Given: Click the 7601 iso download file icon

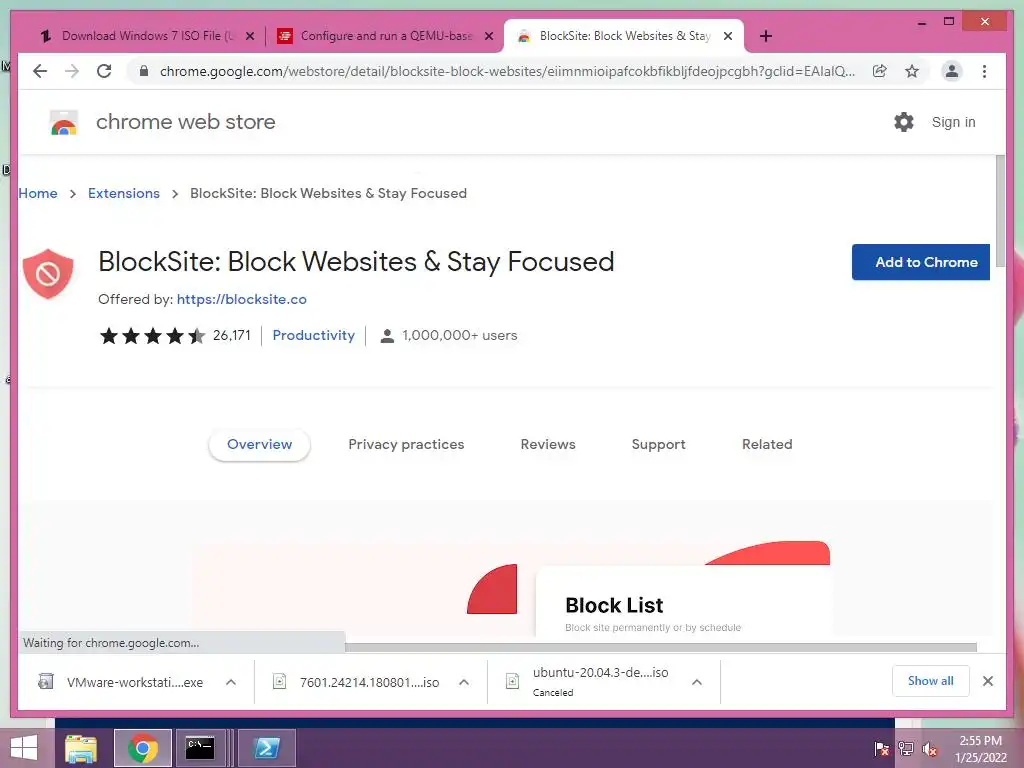Looking at the screenshot, I should (x=280, y=682).
